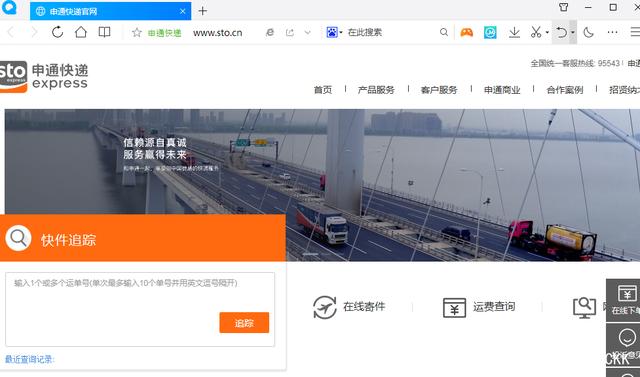Viewport: 640px width, 377px height.
Task: Click the undo closed tab icon
Action: point(562,32)
